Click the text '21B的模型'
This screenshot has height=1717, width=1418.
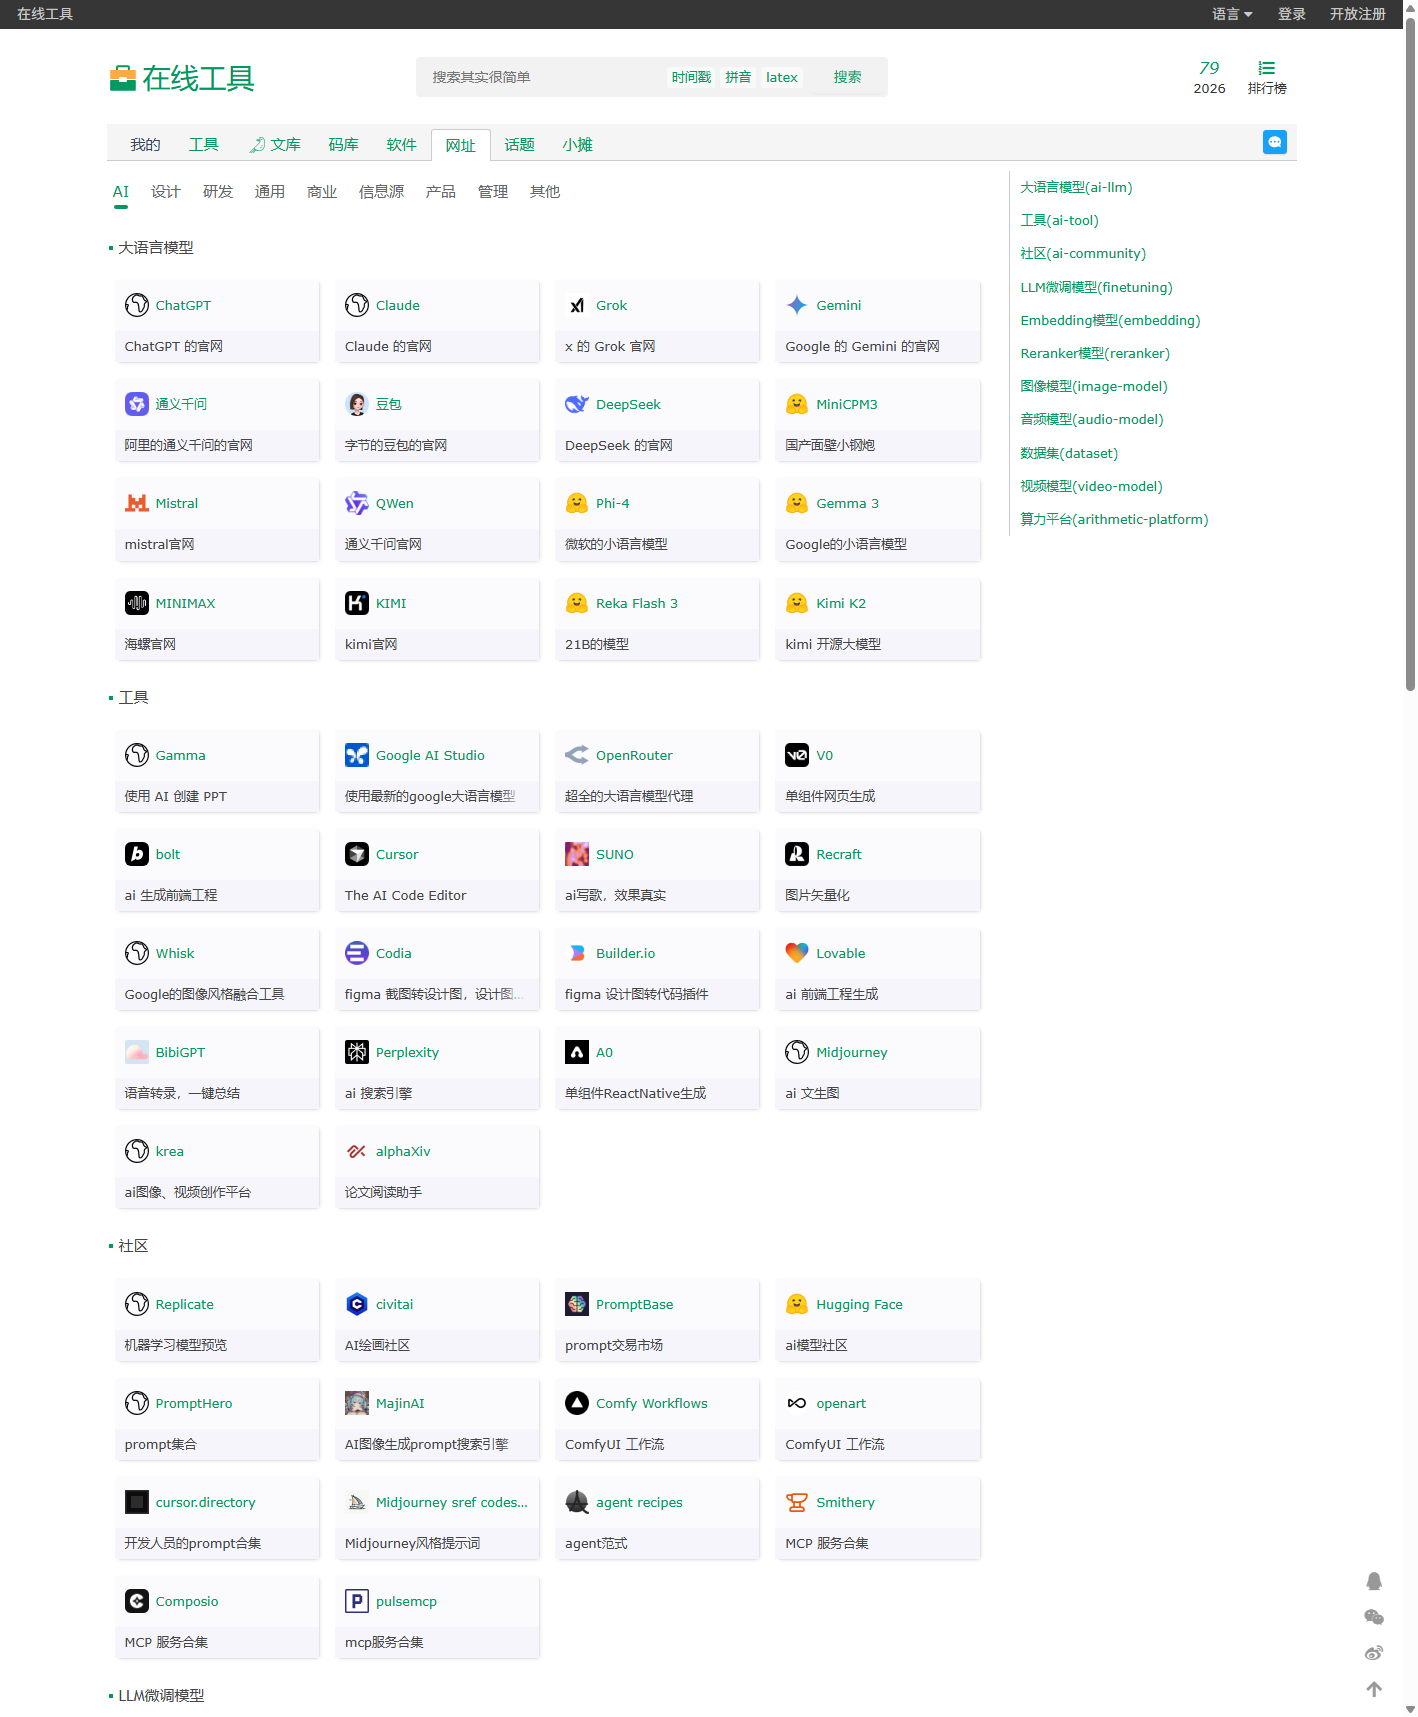click(597, 644)
